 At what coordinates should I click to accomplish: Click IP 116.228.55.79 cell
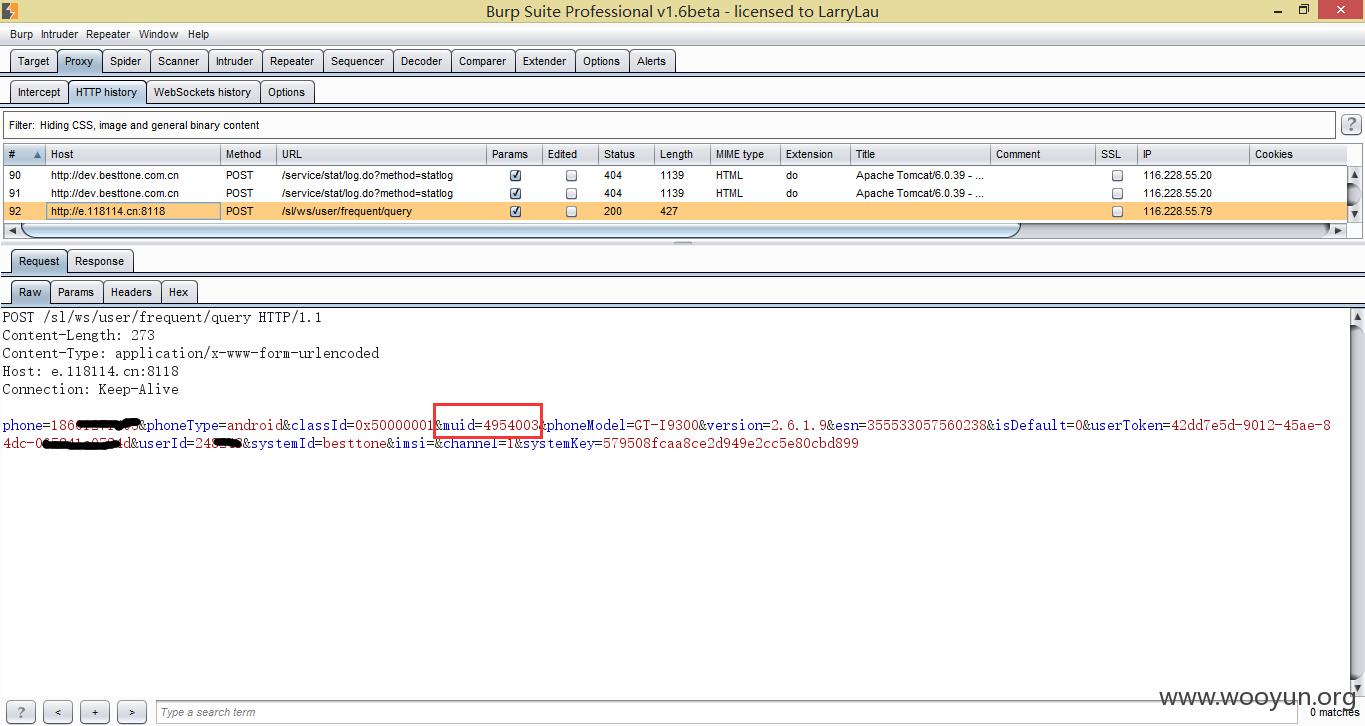pos(1193,211)
